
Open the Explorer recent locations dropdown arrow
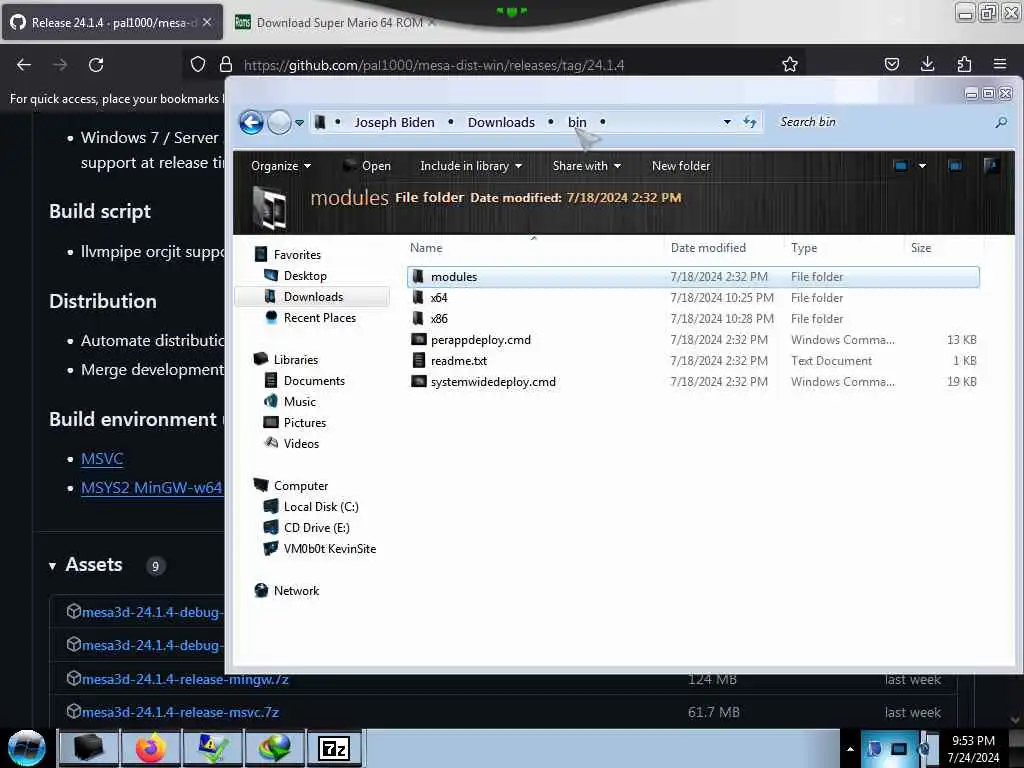click(299, 123)
